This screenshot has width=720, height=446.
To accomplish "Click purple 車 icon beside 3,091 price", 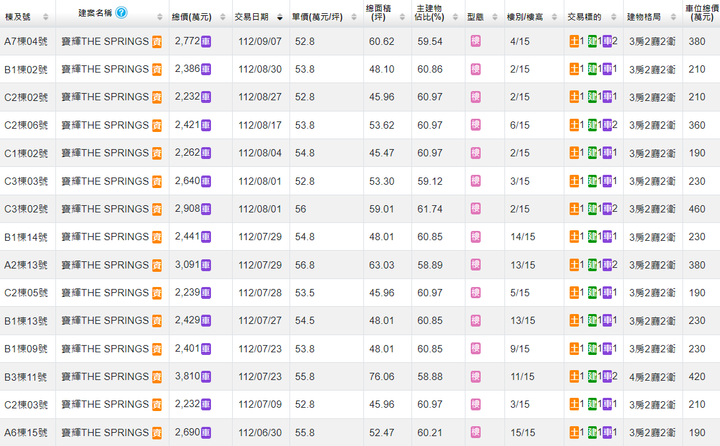I will [206, 265].
